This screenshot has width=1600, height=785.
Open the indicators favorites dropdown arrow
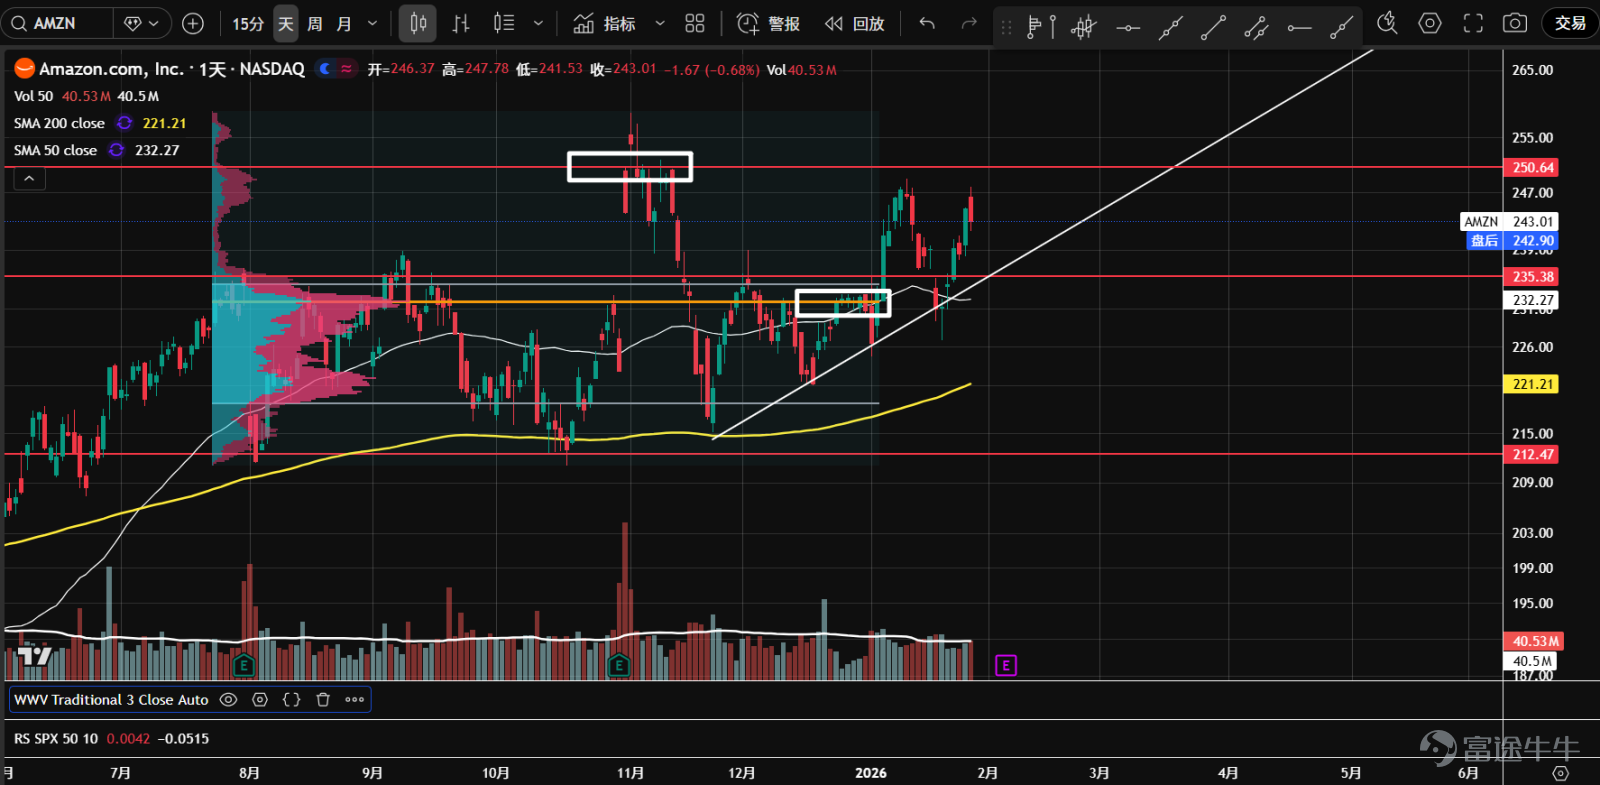[659, 23]
